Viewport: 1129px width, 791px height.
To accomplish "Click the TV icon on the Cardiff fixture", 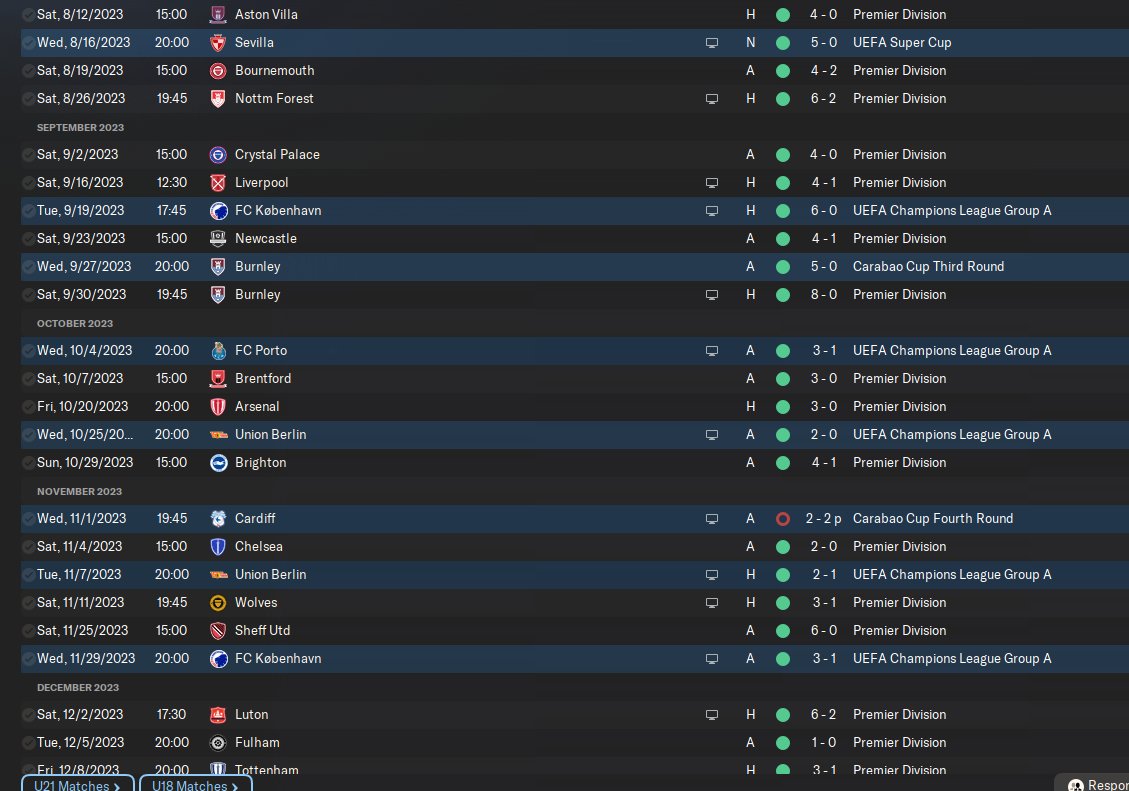I will [712, 519].
